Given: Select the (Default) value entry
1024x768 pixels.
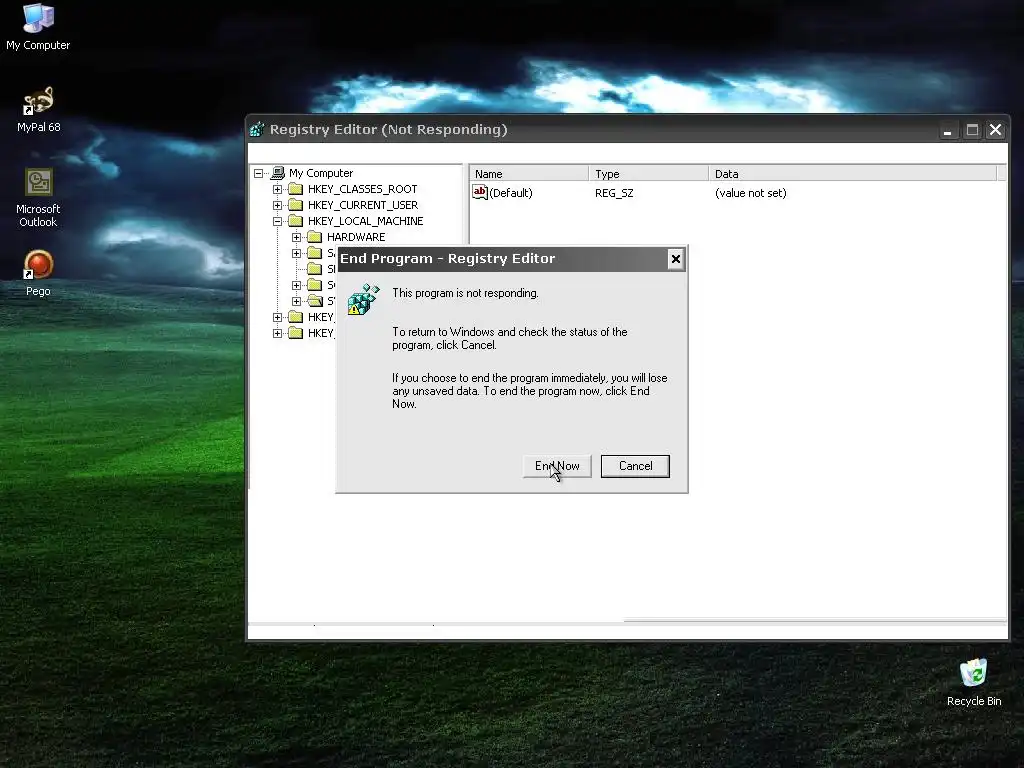Looking at the screenshot, I should [511, 193].
